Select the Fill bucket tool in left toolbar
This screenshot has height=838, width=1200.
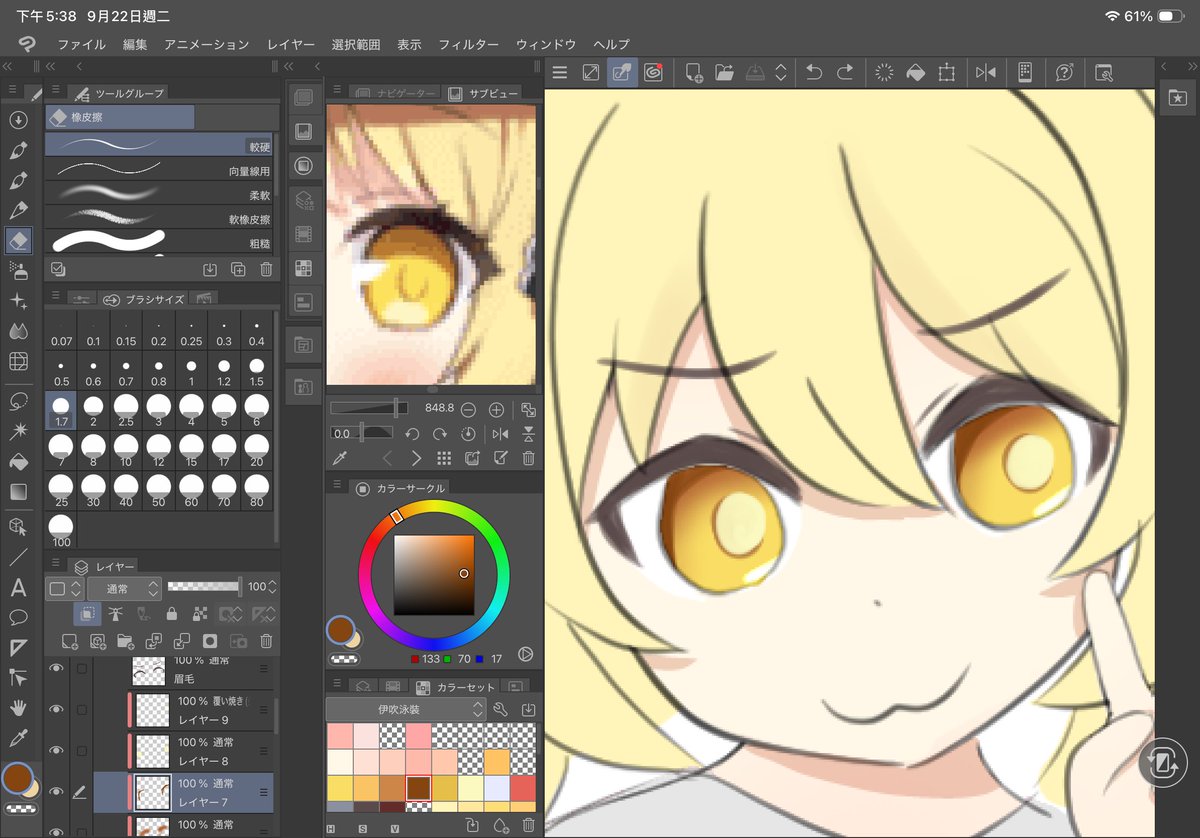point(18,462)
